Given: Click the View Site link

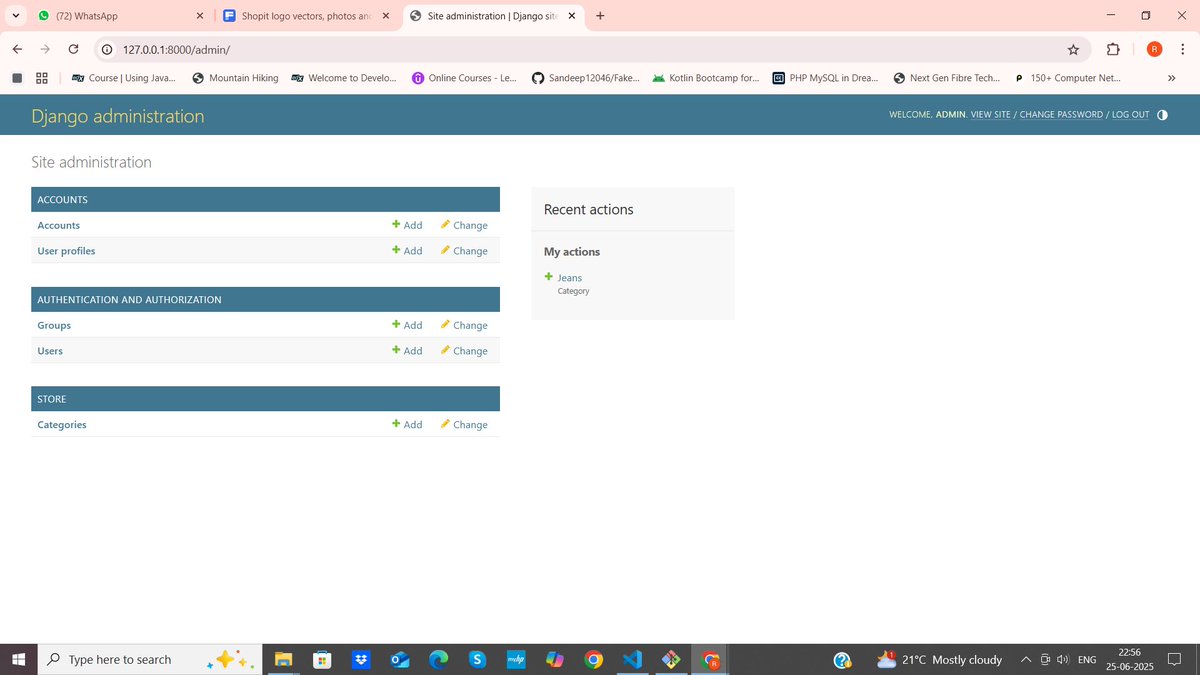Looking at the screenshot, I should [990, 115].
